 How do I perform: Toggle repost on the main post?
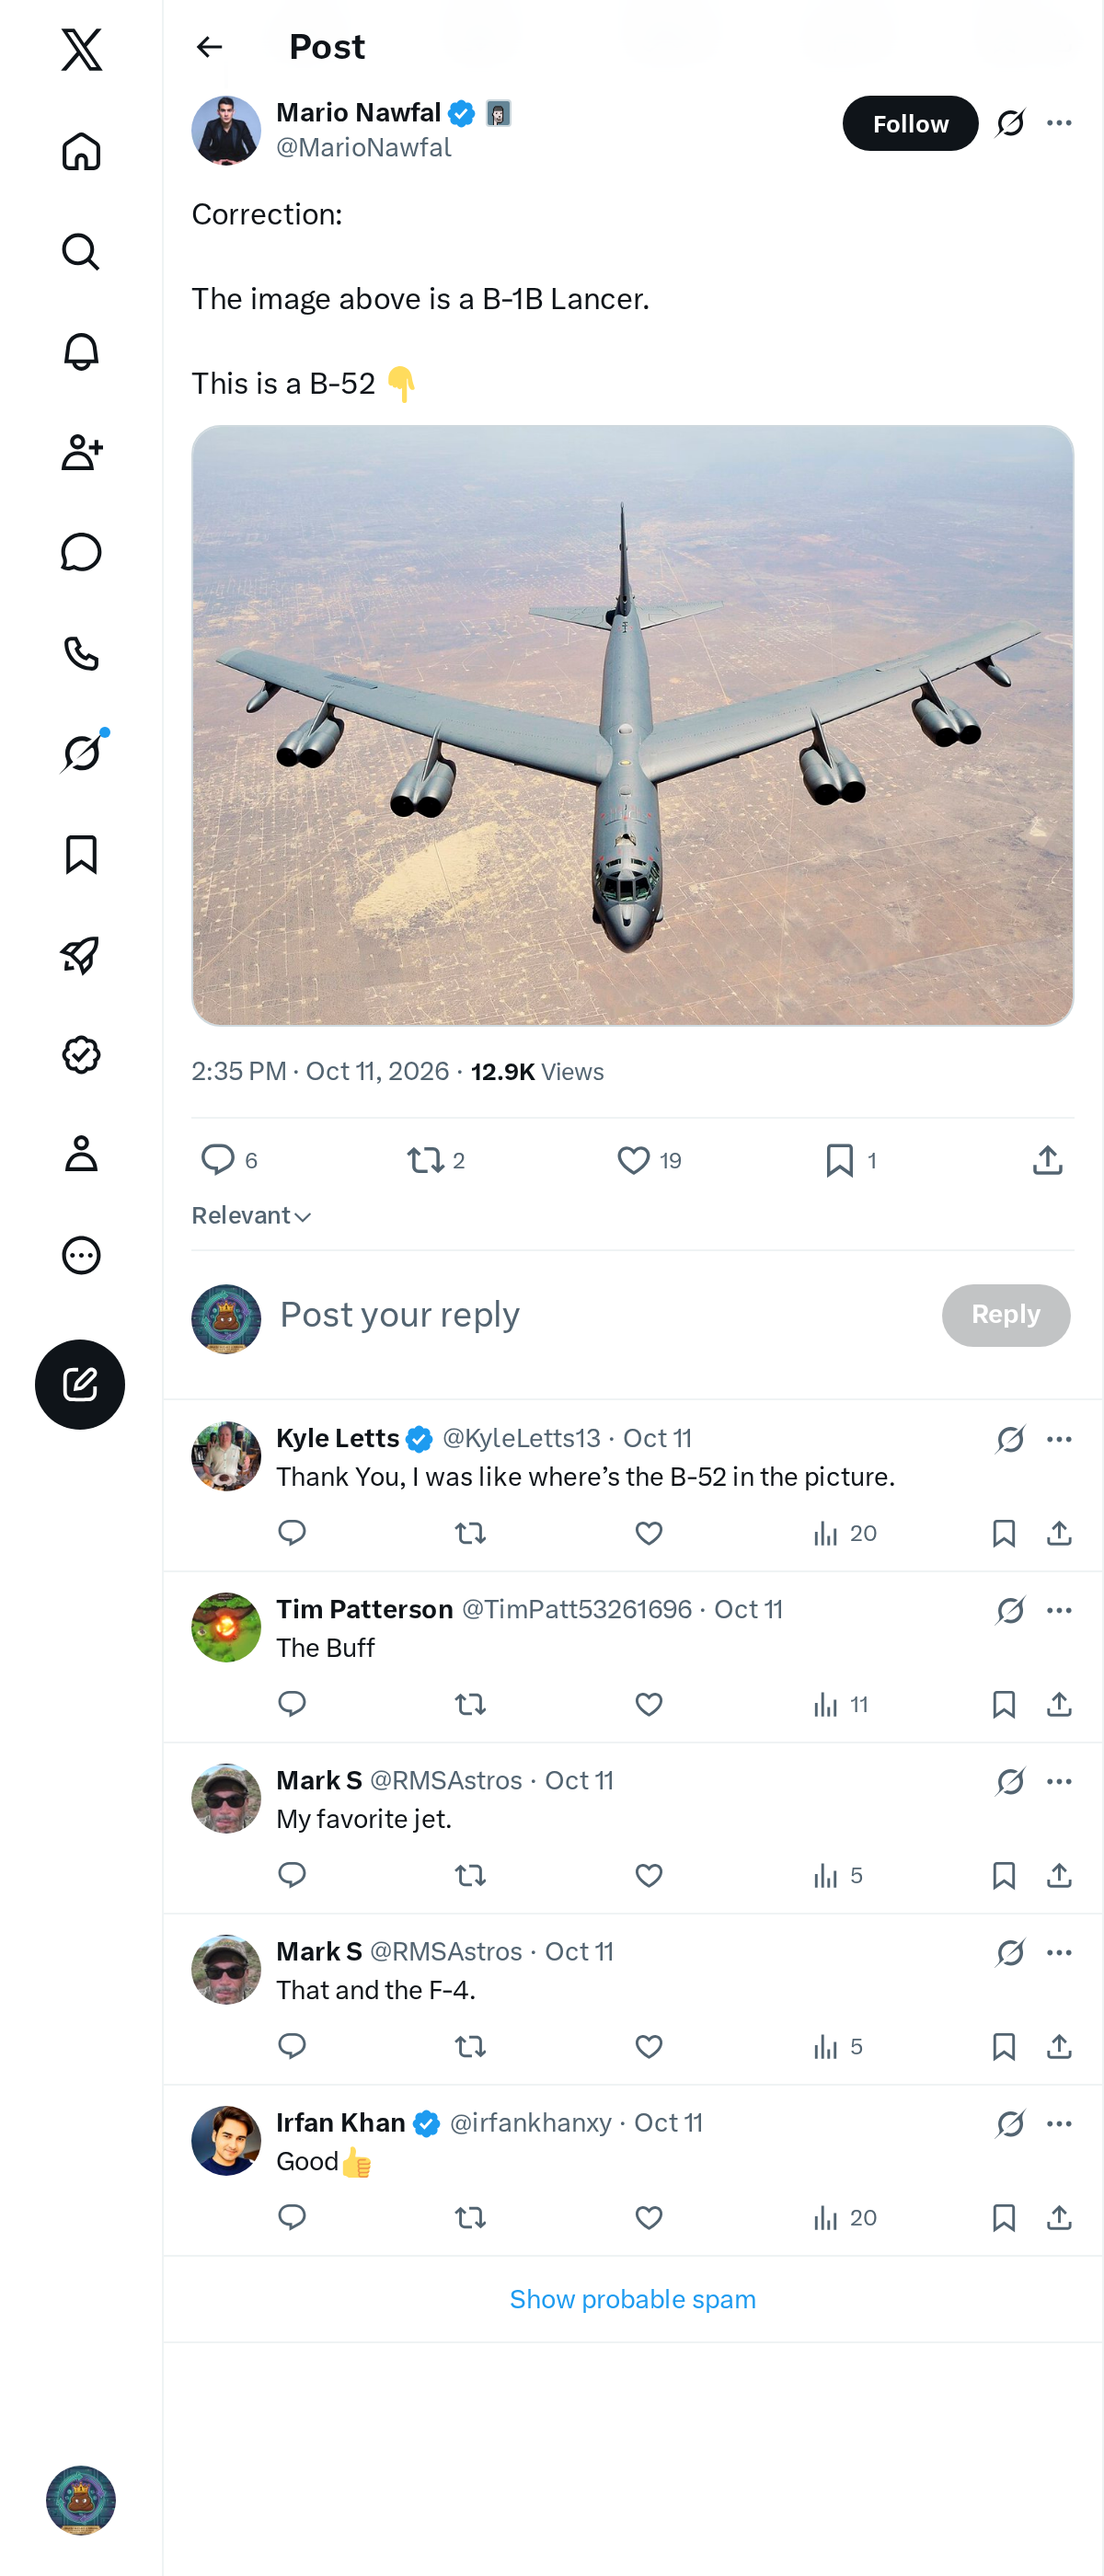[x=426, y=1160]
